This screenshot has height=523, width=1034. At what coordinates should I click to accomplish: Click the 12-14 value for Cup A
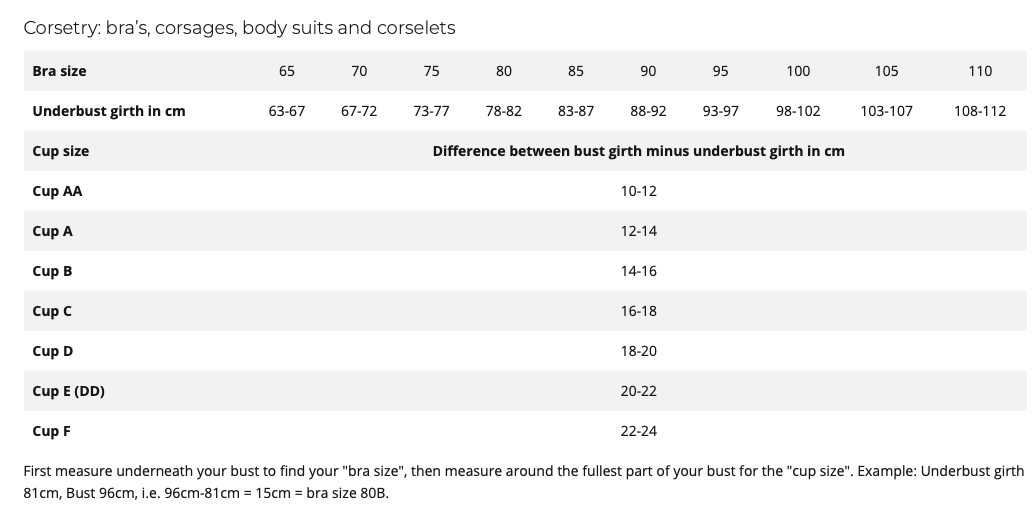point(638,231)
